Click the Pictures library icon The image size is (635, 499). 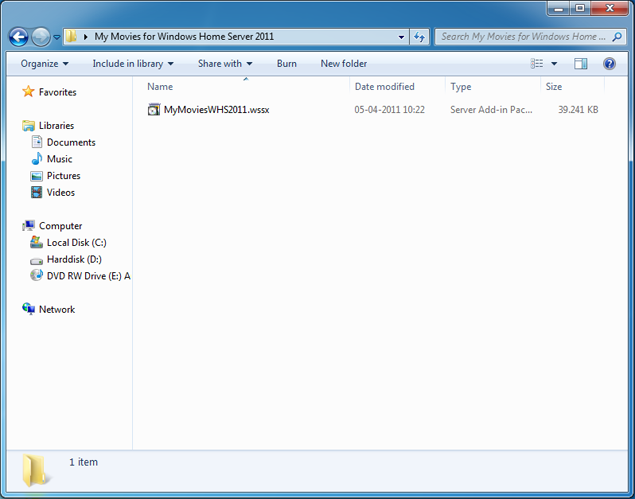pos(36,176)
